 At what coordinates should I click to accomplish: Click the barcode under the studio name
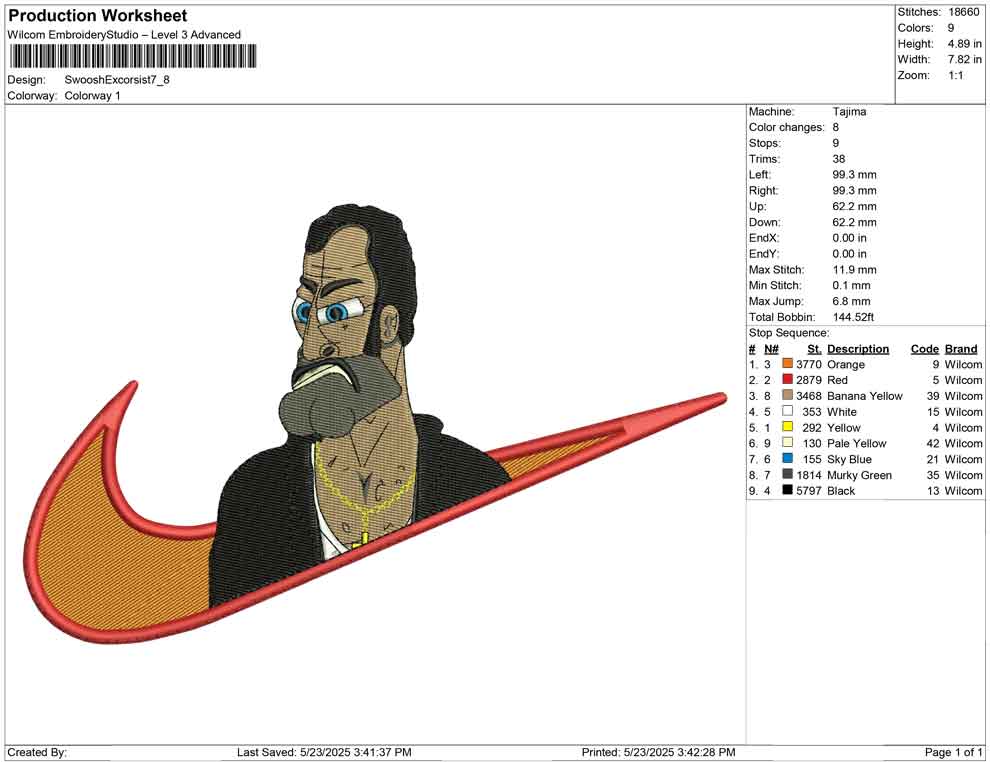(x=133, y=56)
